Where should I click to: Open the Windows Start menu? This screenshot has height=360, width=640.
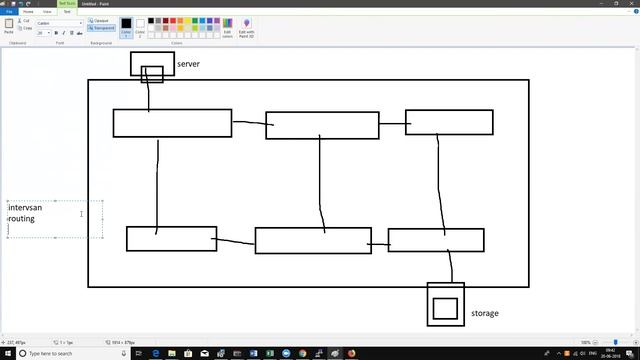click(x=8, y=353)
